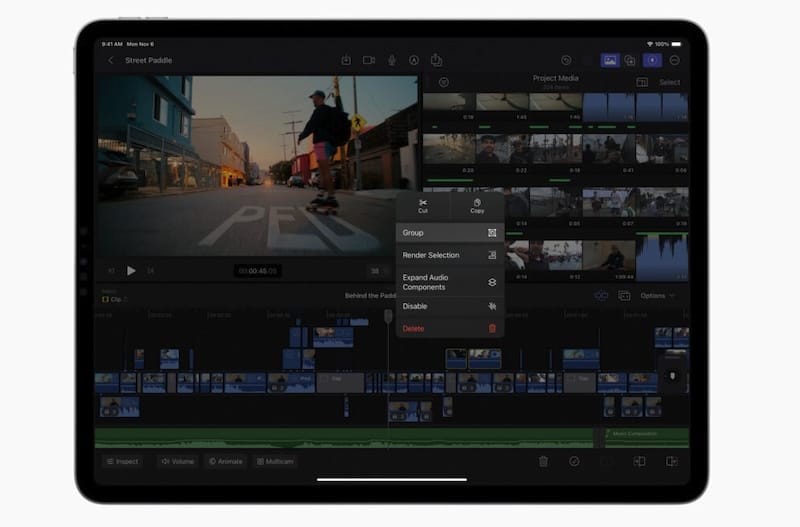The image size is (800, 527).
Task: Open the Animate button
Action: click(226, 461)
